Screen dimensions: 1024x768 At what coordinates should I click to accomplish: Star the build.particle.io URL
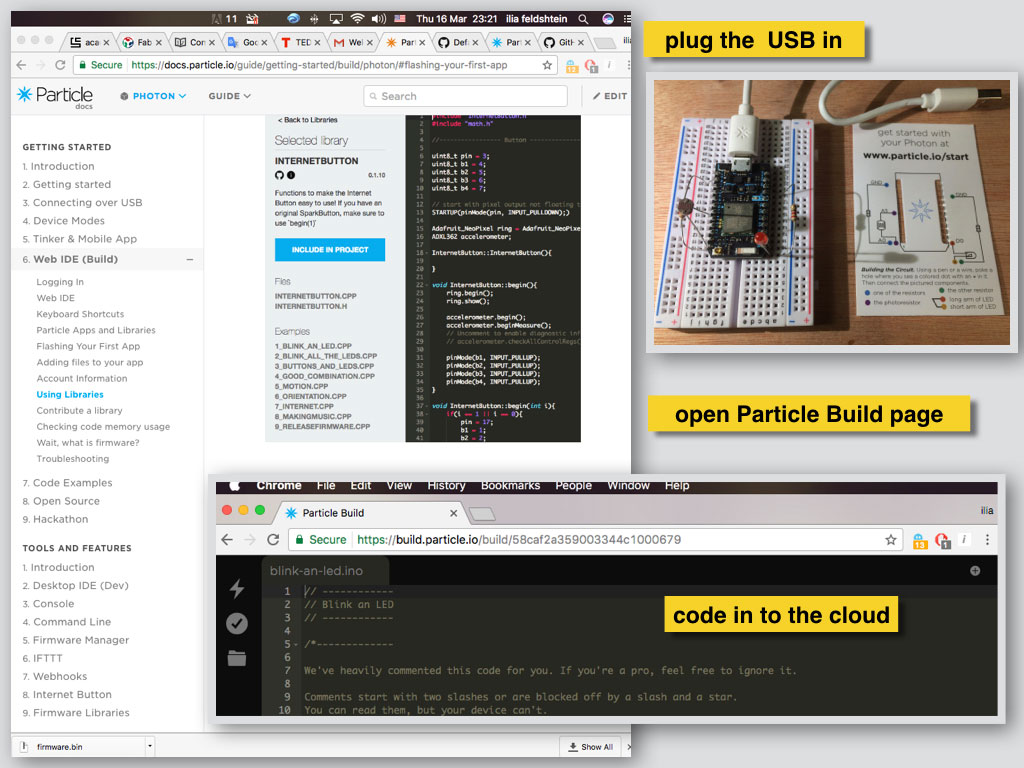tap(891, 539)
